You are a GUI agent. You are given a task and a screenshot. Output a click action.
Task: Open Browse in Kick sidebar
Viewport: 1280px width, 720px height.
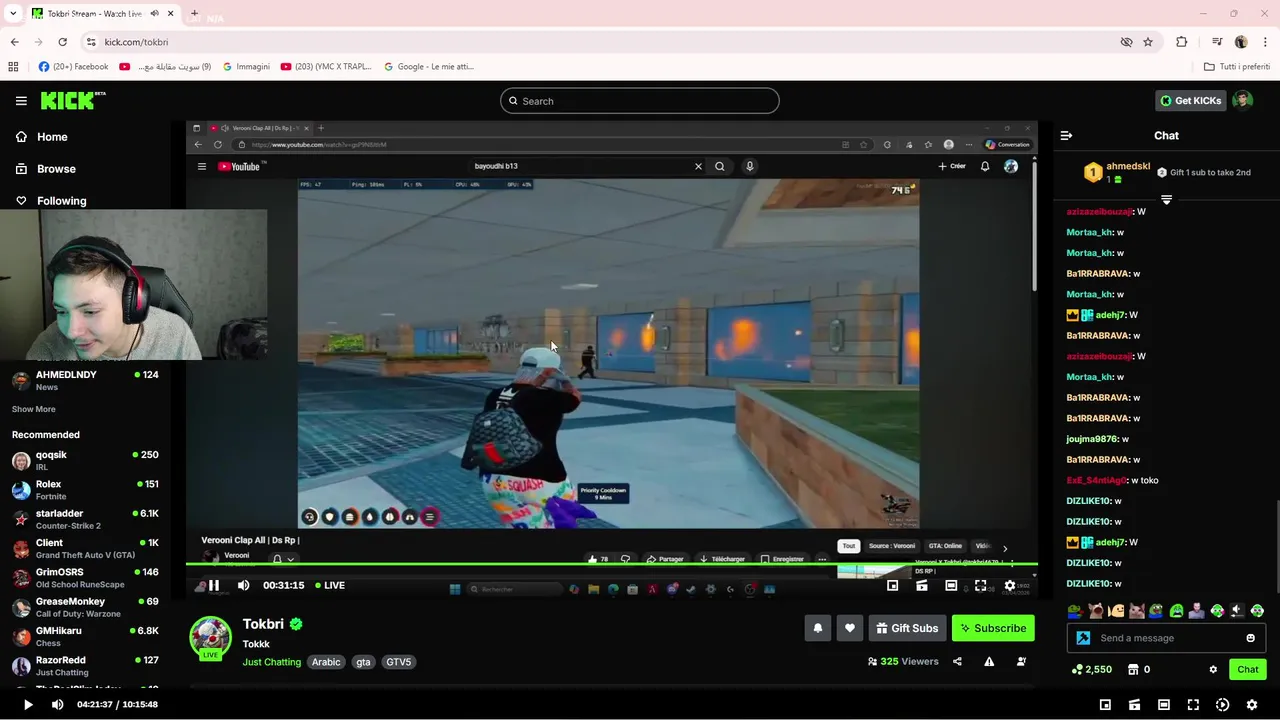coord(45,169)
